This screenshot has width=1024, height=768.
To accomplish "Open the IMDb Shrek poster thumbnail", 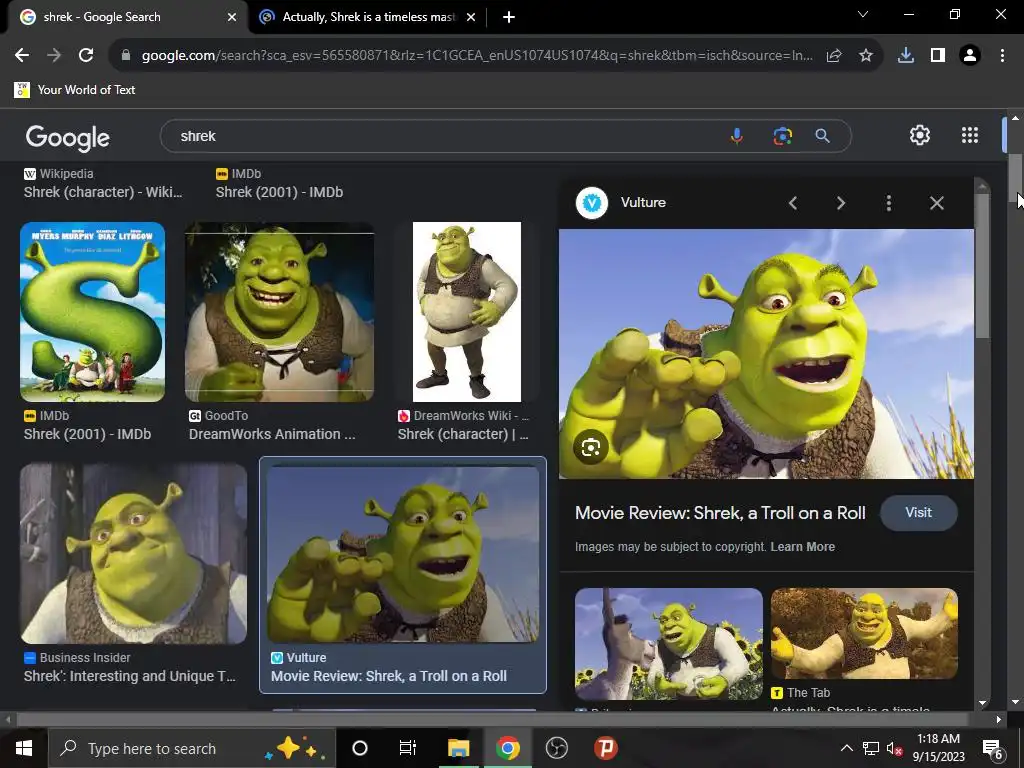I will tap(92, 312).
